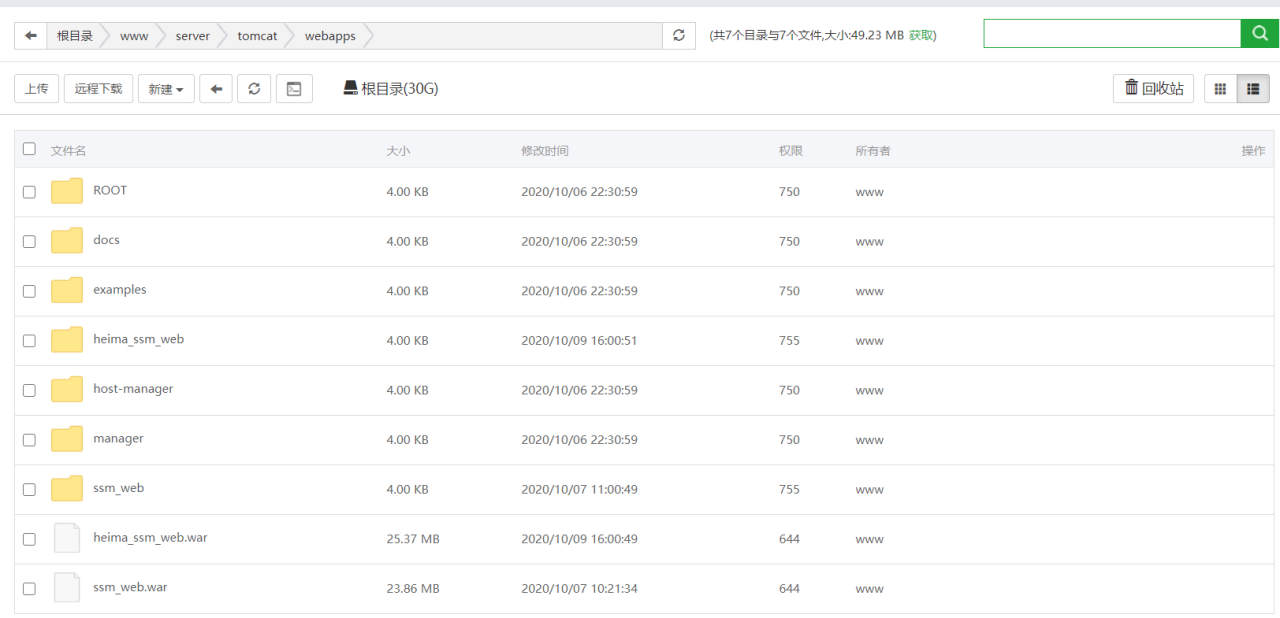Click the toolbar back arrow button
This screenshot has height=618, width=1280.
(216, 89)
